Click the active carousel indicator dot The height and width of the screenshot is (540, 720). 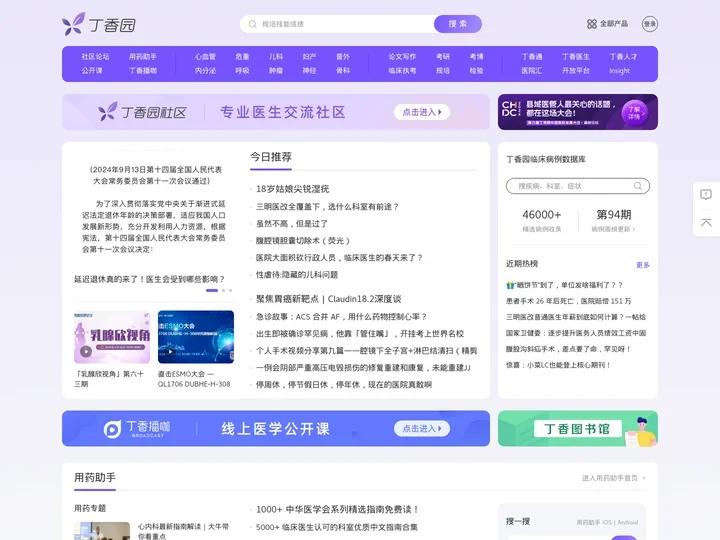coord(212,290)
